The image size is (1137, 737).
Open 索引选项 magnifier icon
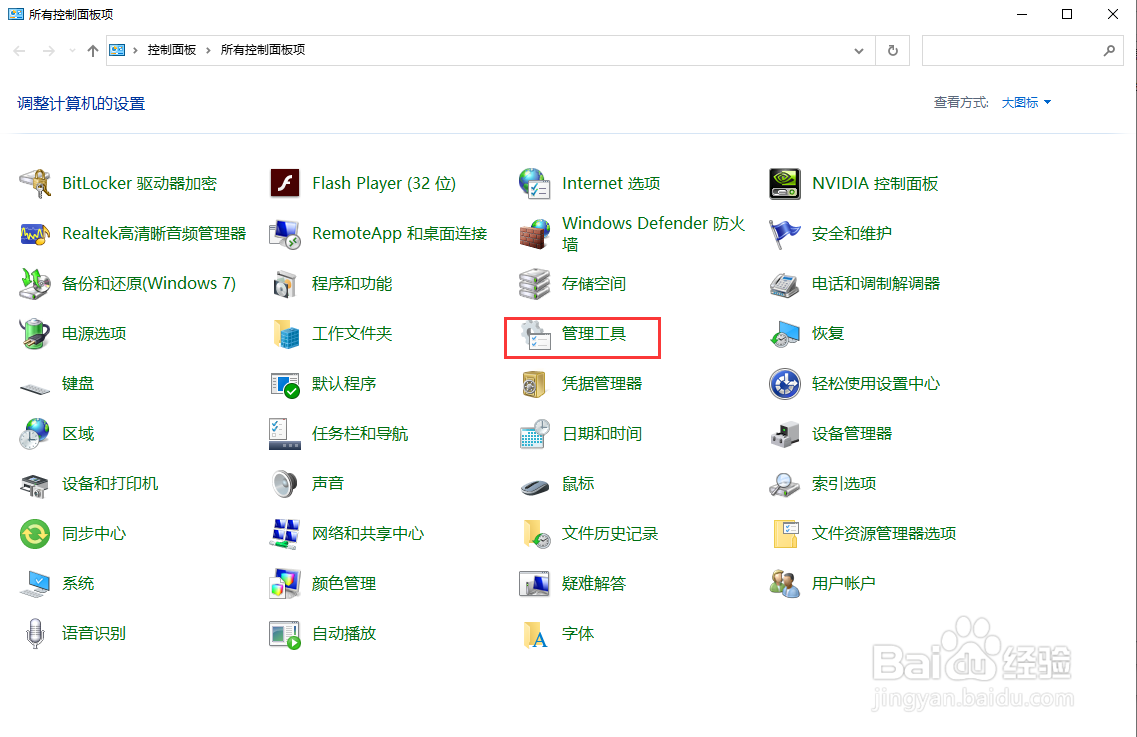(x=785, y=484)
